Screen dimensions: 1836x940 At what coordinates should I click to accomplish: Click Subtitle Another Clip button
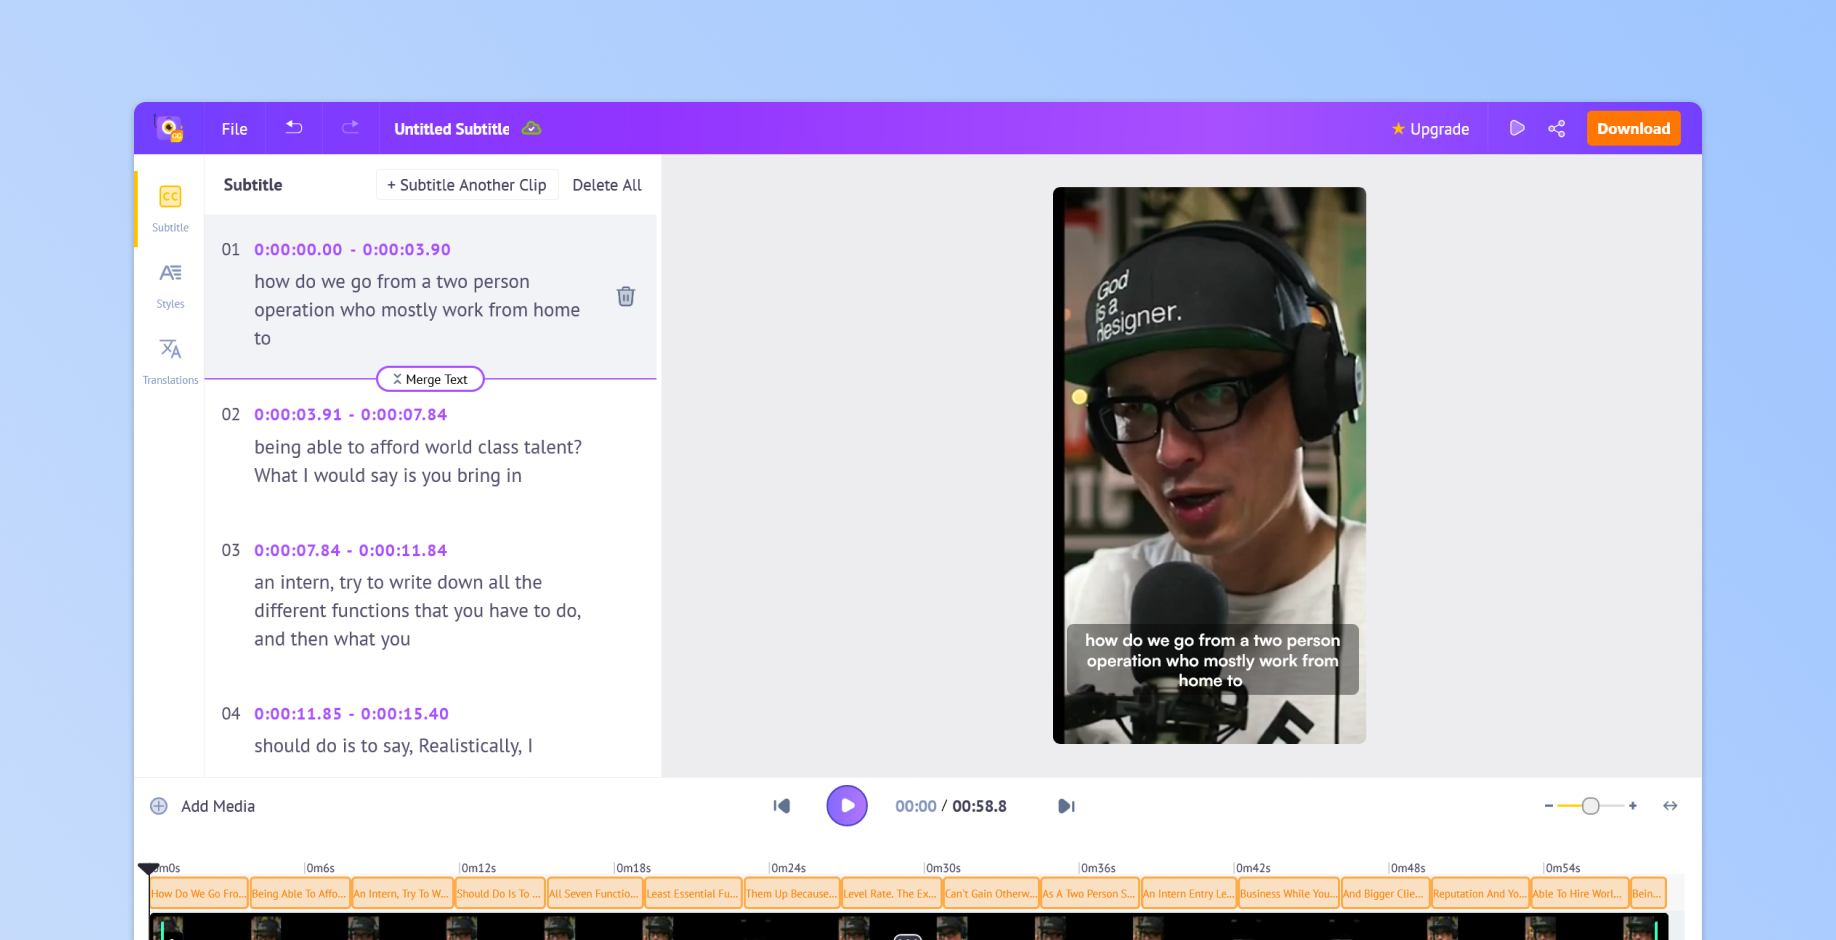coord(466,185)
